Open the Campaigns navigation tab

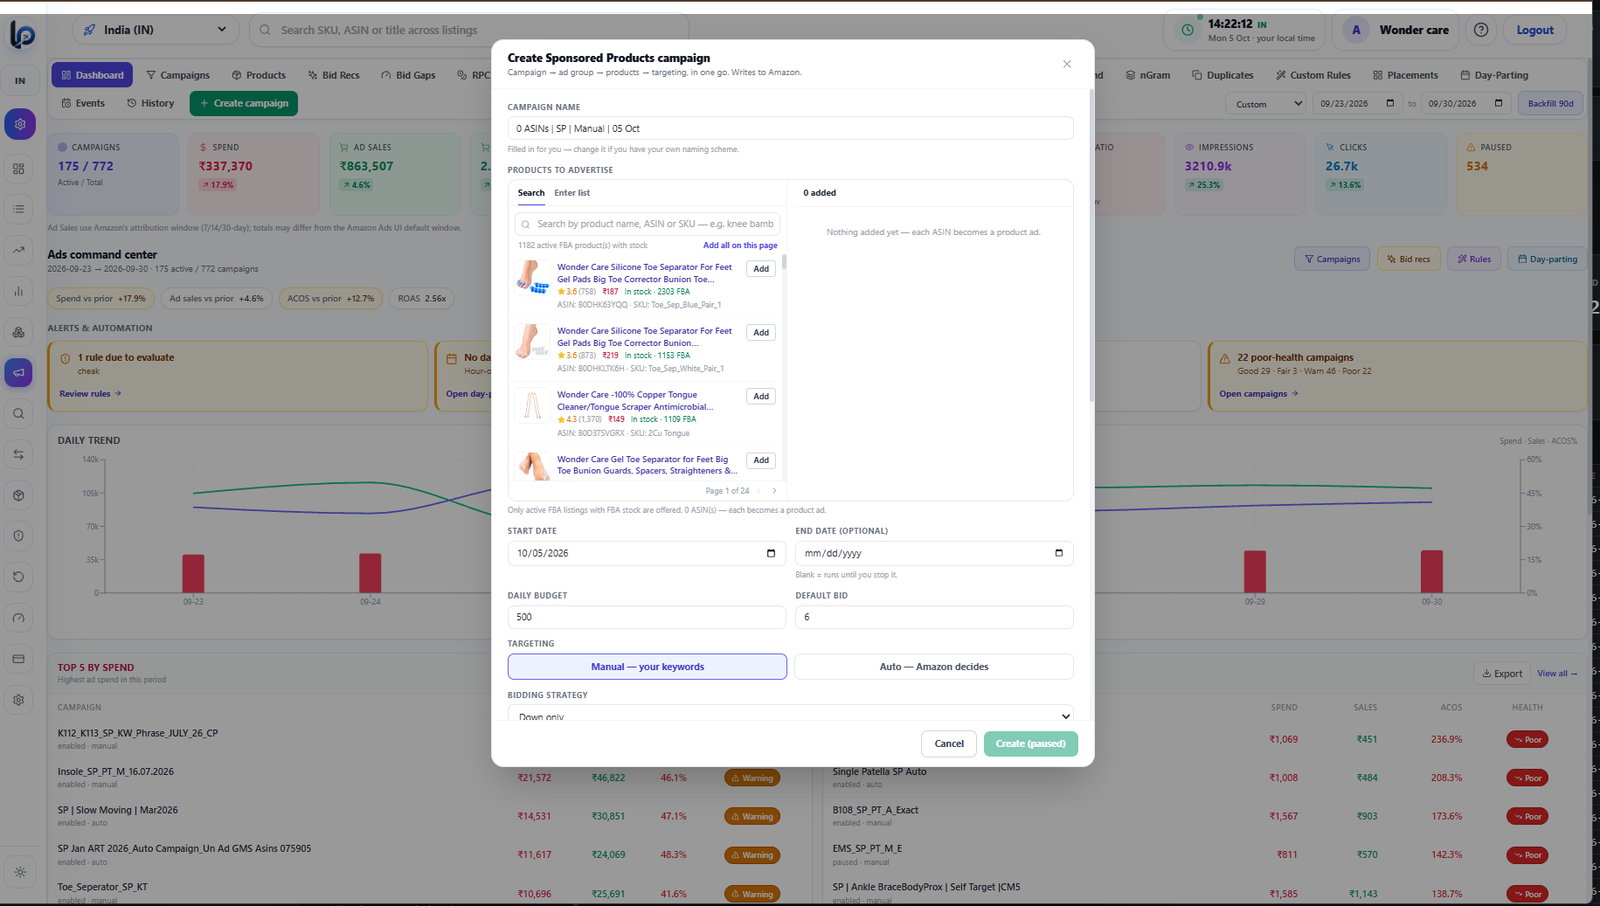[x=178, y=75]
